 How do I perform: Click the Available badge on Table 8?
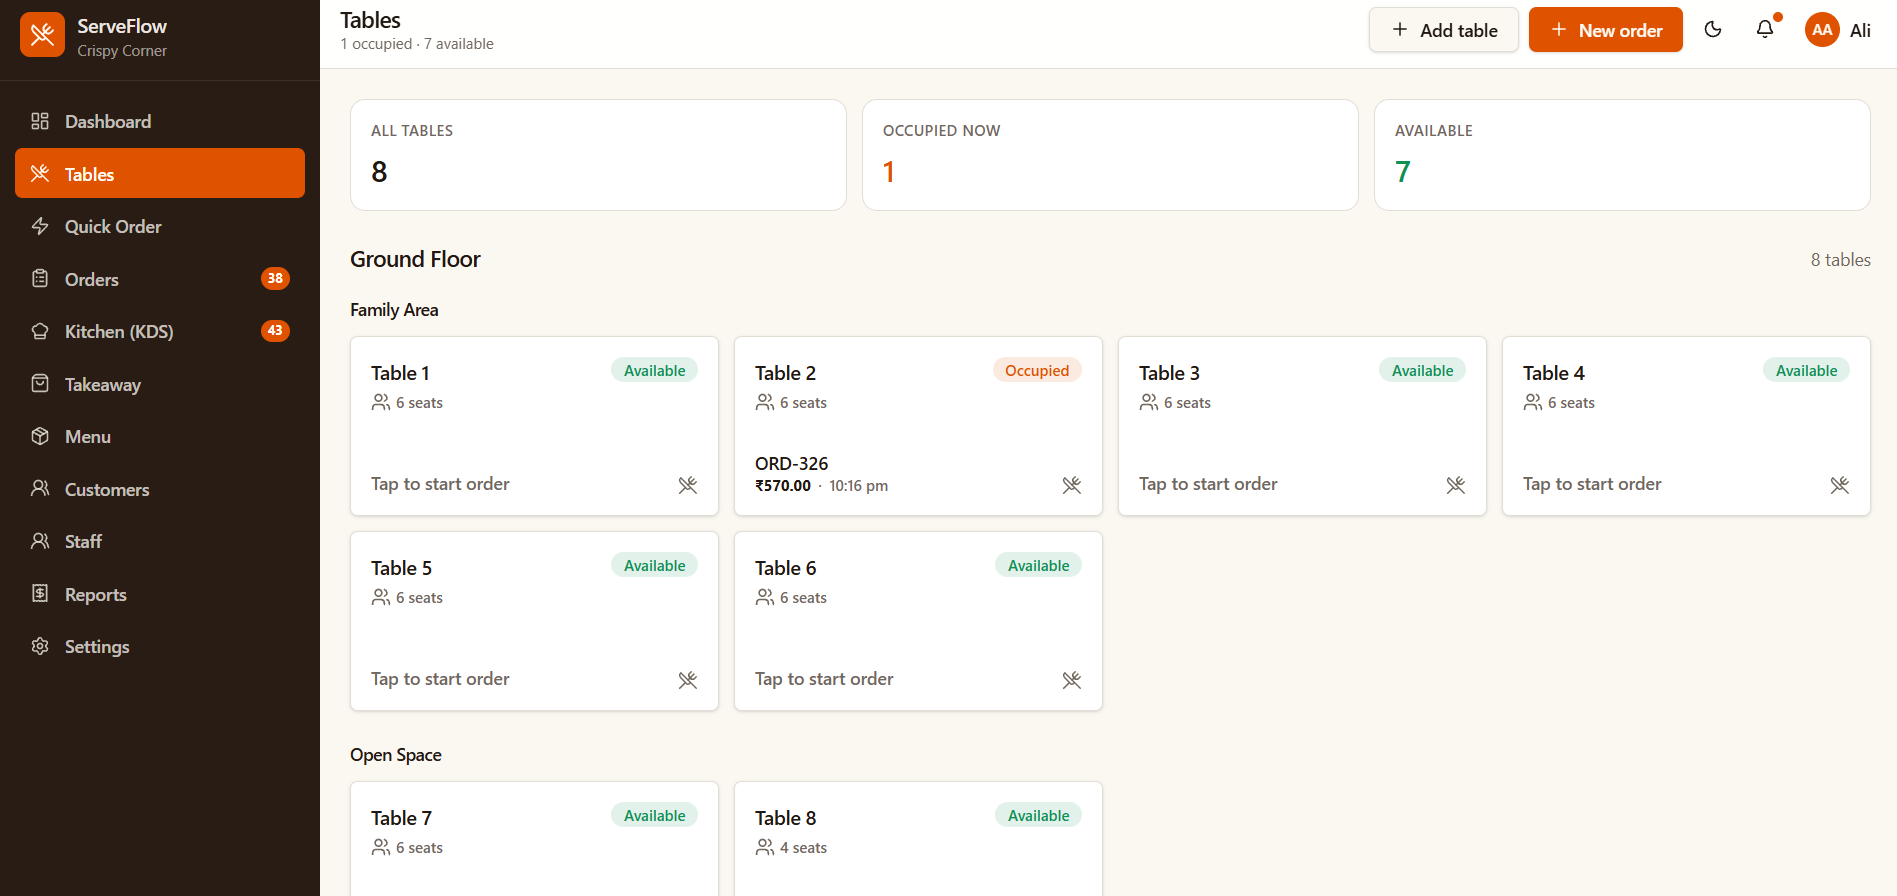1038,815
